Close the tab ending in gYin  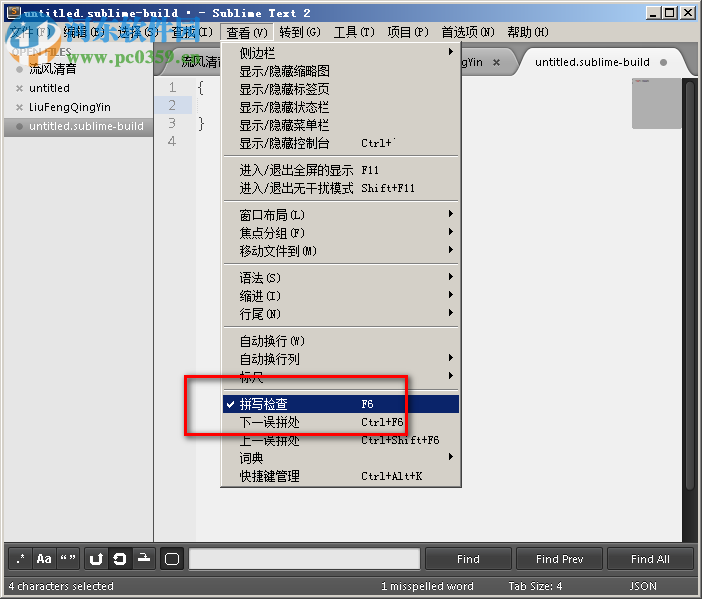(496, 63)
